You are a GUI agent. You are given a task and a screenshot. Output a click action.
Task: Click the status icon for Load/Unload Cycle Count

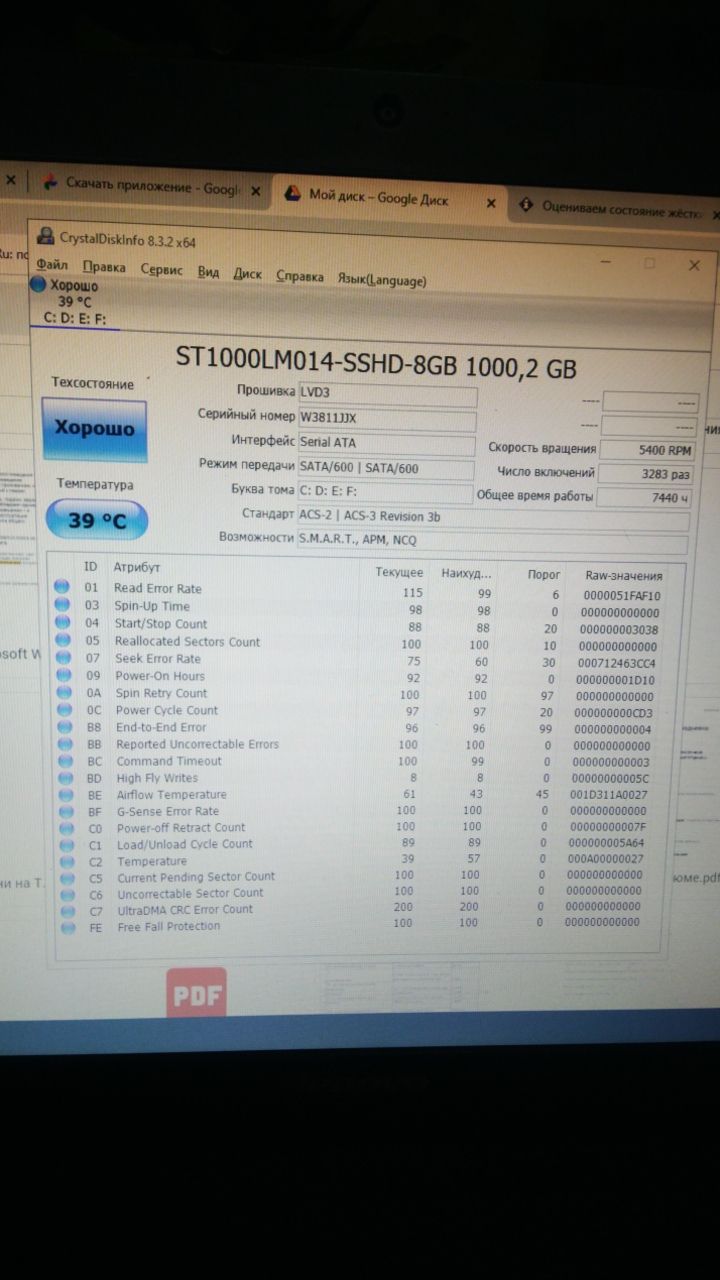pyautogui.click(x=67, y=845)
